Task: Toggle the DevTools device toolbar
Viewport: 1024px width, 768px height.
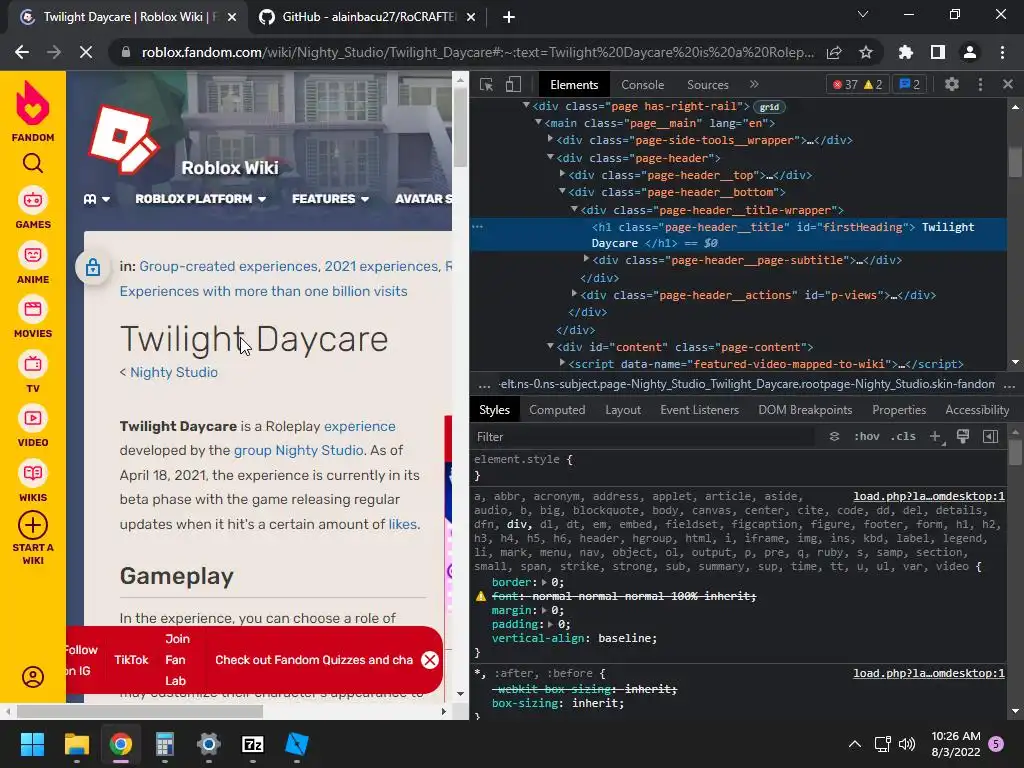Action: point(513,84)
